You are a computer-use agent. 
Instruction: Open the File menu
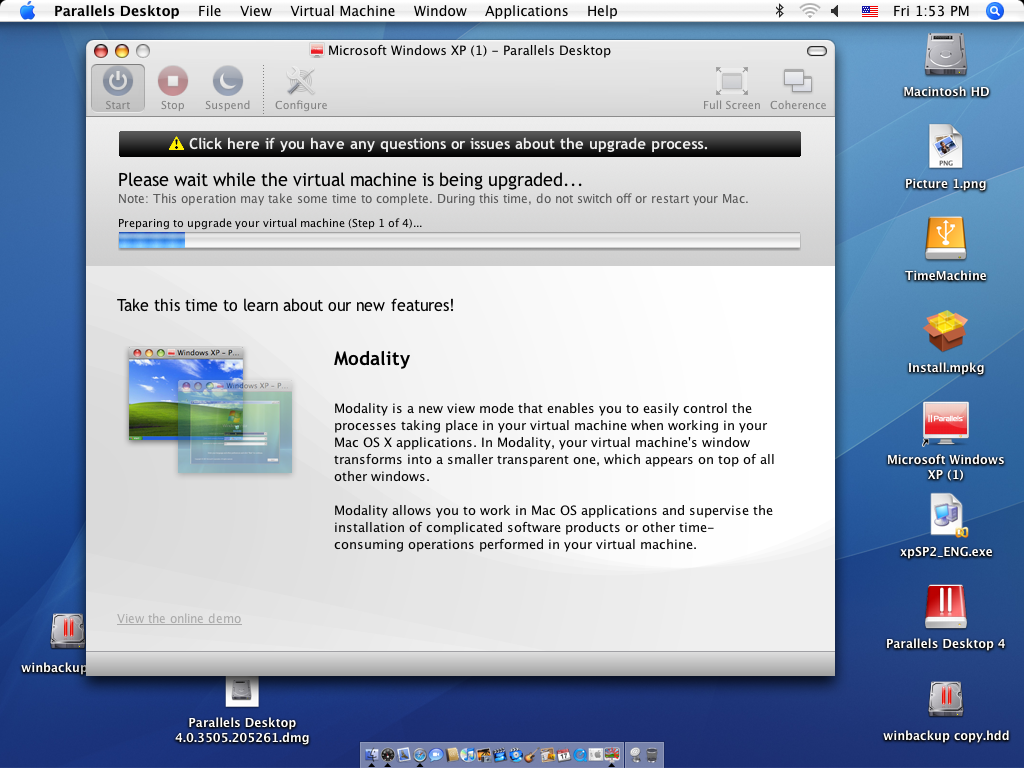(x=209, y=11)
